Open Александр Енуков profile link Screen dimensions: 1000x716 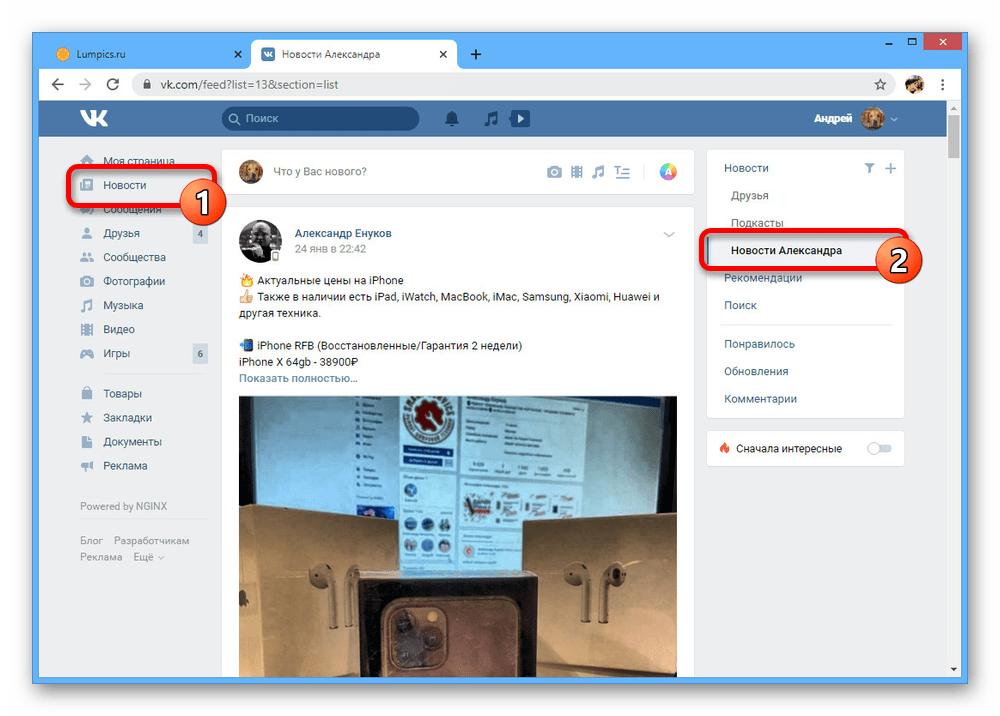[343, 233]
